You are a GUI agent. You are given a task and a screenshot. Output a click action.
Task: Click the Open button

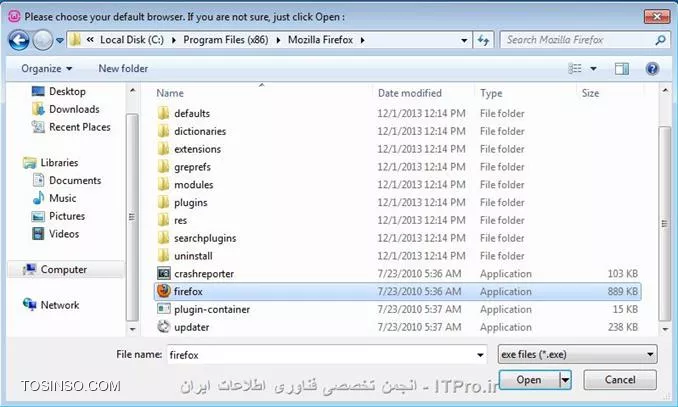click(x=529, y=380)
